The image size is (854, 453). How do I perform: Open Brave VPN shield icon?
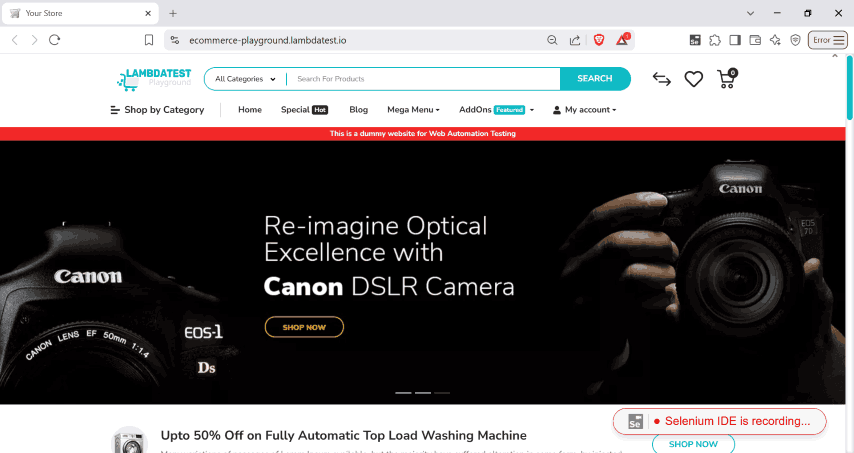795,40
